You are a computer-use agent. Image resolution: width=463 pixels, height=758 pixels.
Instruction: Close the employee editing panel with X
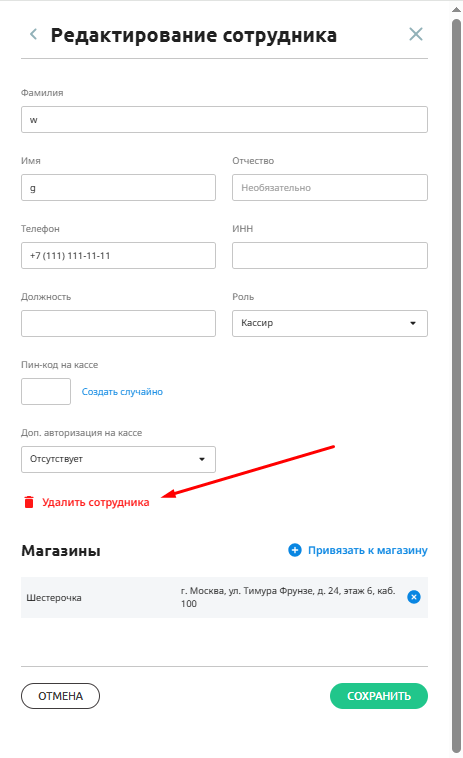click(416, 34)
